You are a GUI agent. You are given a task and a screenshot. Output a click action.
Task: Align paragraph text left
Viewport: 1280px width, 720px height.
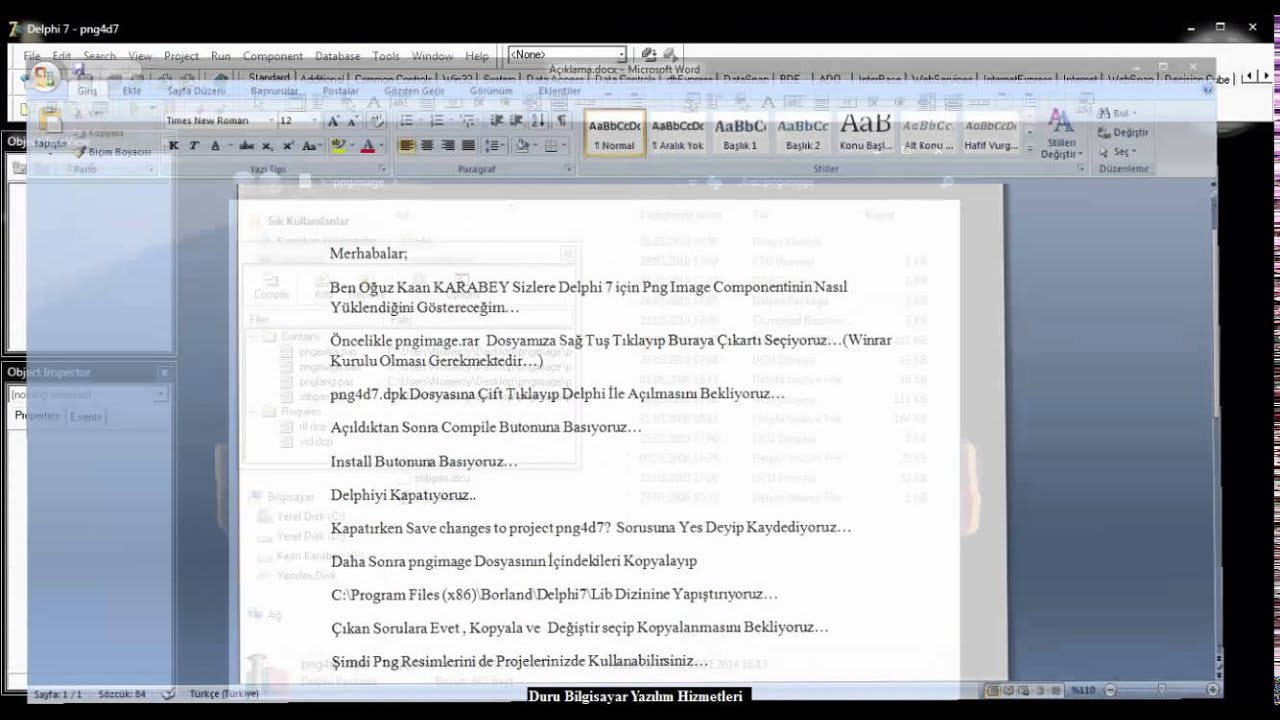pyautogui.click(x=406, y=146)
